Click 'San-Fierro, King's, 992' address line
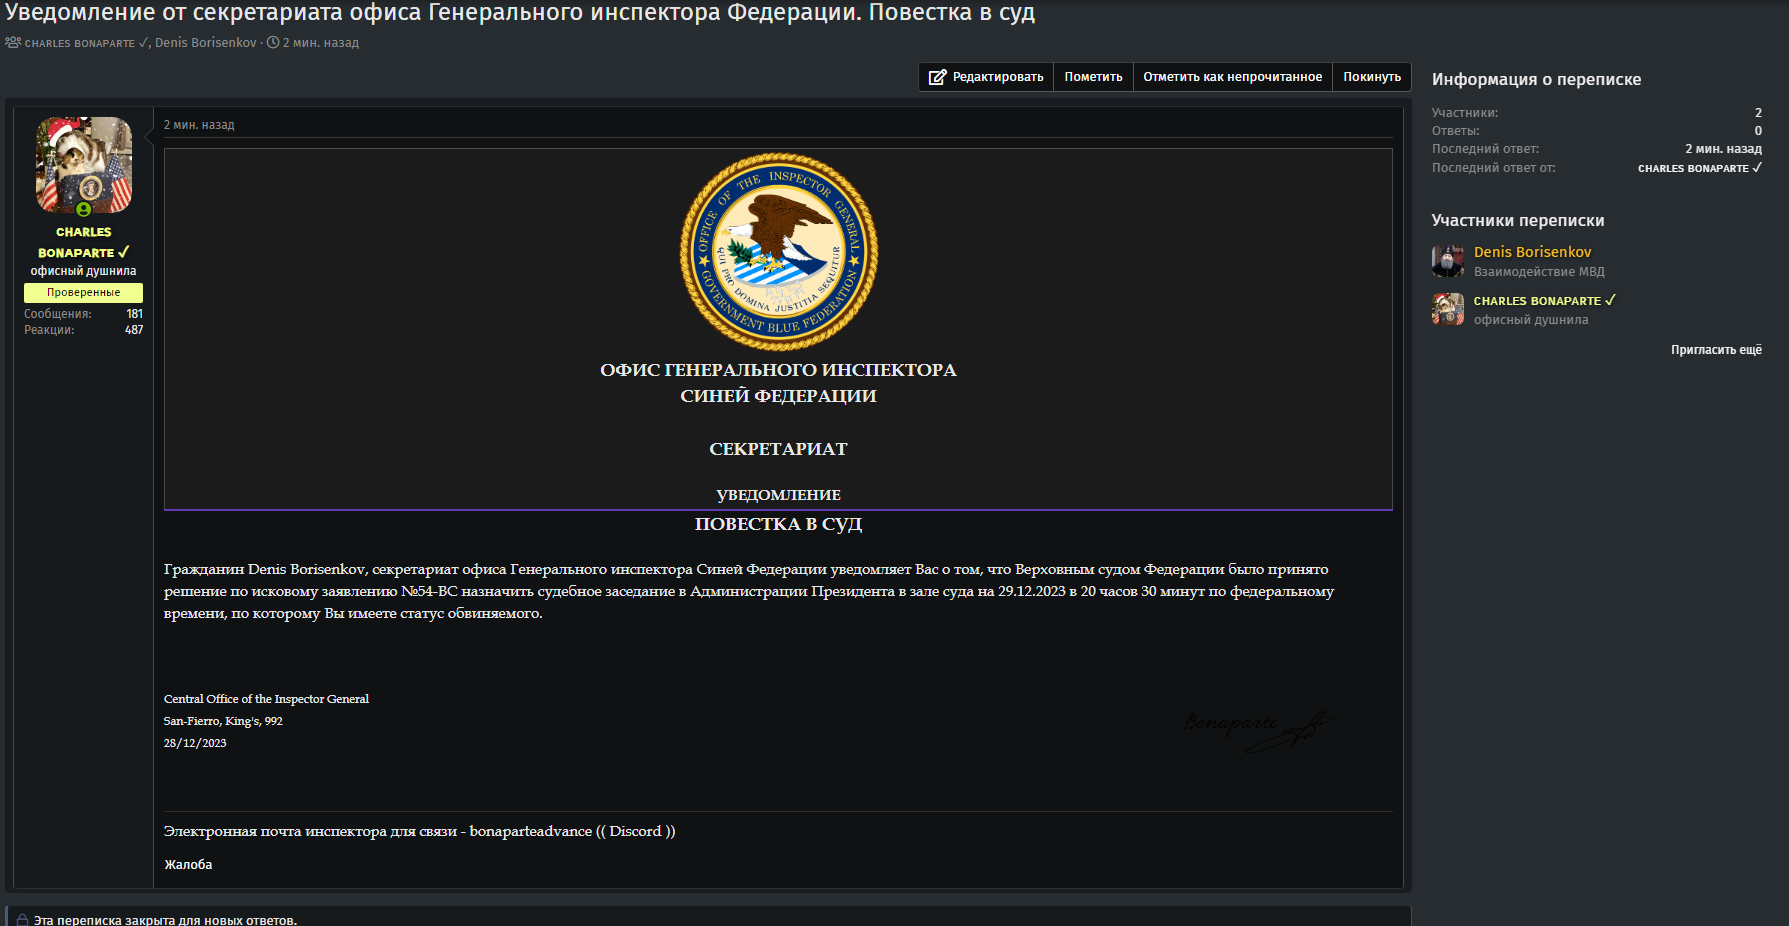The width and height of the screenshot is (1789, 926). coord(223,721)
